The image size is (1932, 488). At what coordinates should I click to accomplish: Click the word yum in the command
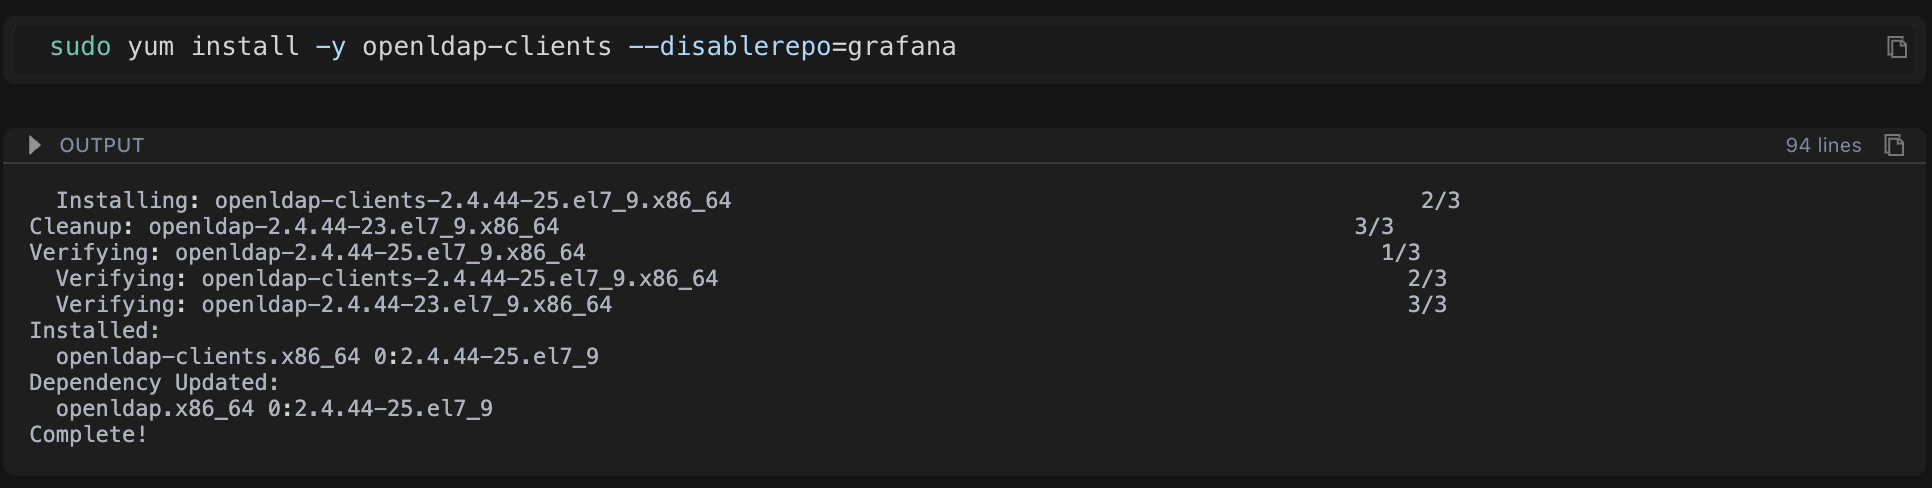[x=151, y=47]
